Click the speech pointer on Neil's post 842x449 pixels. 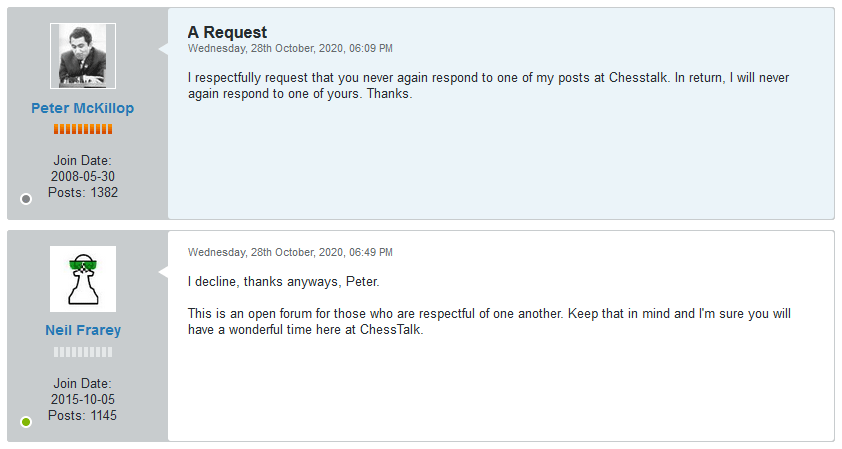pyautogui.click(x=163, y=272)
